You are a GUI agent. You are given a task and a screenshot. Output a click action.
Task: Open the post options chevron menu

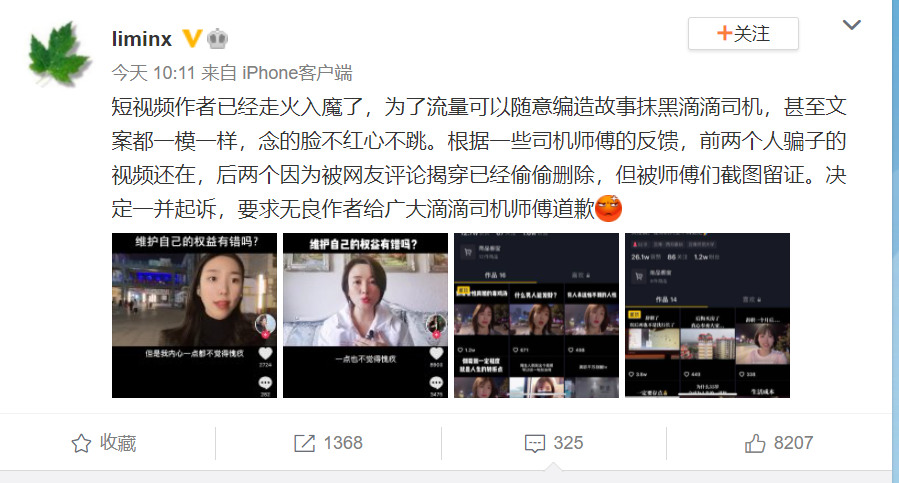click(x=852, y=25)
